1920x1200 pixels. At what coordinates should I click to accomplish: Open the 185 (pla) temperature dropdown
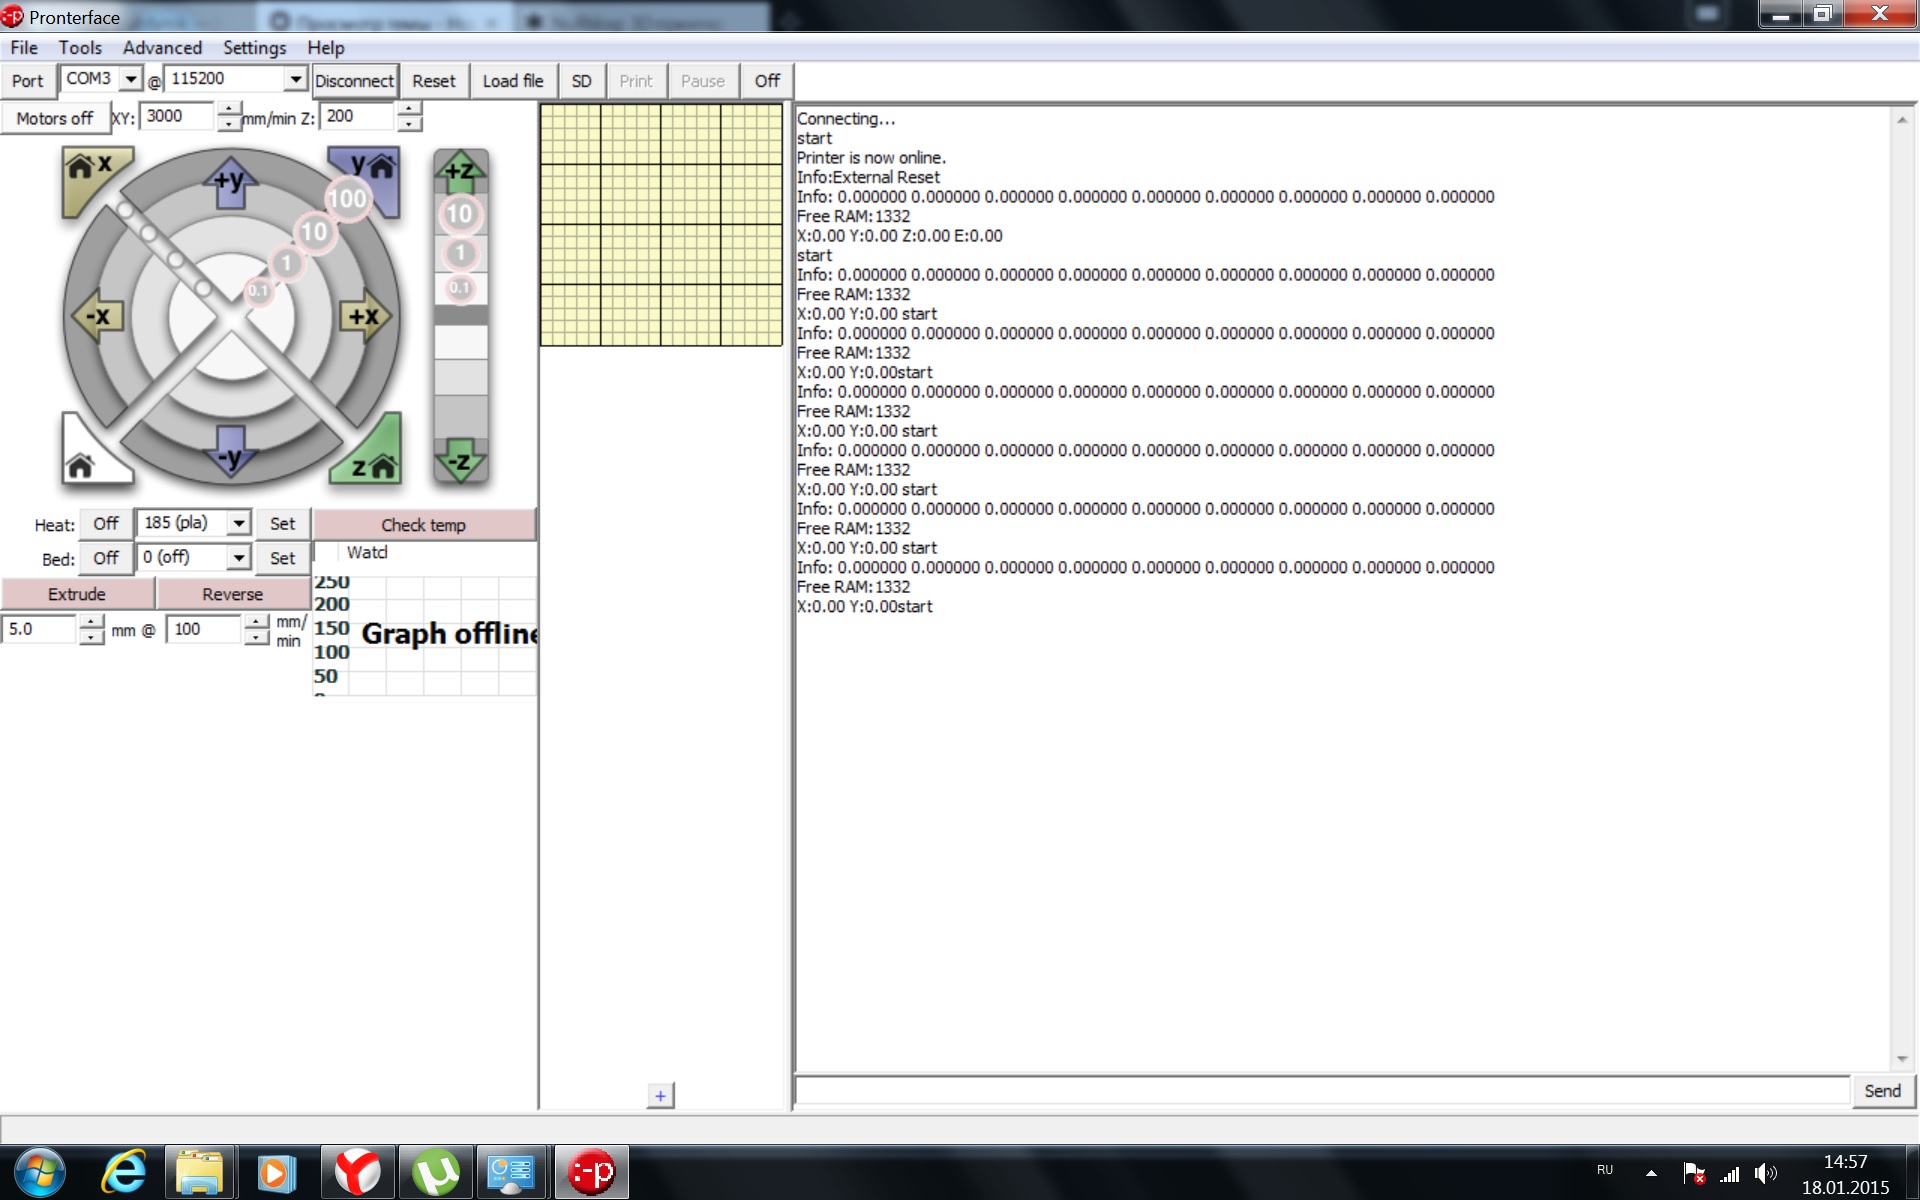[238, 523]
